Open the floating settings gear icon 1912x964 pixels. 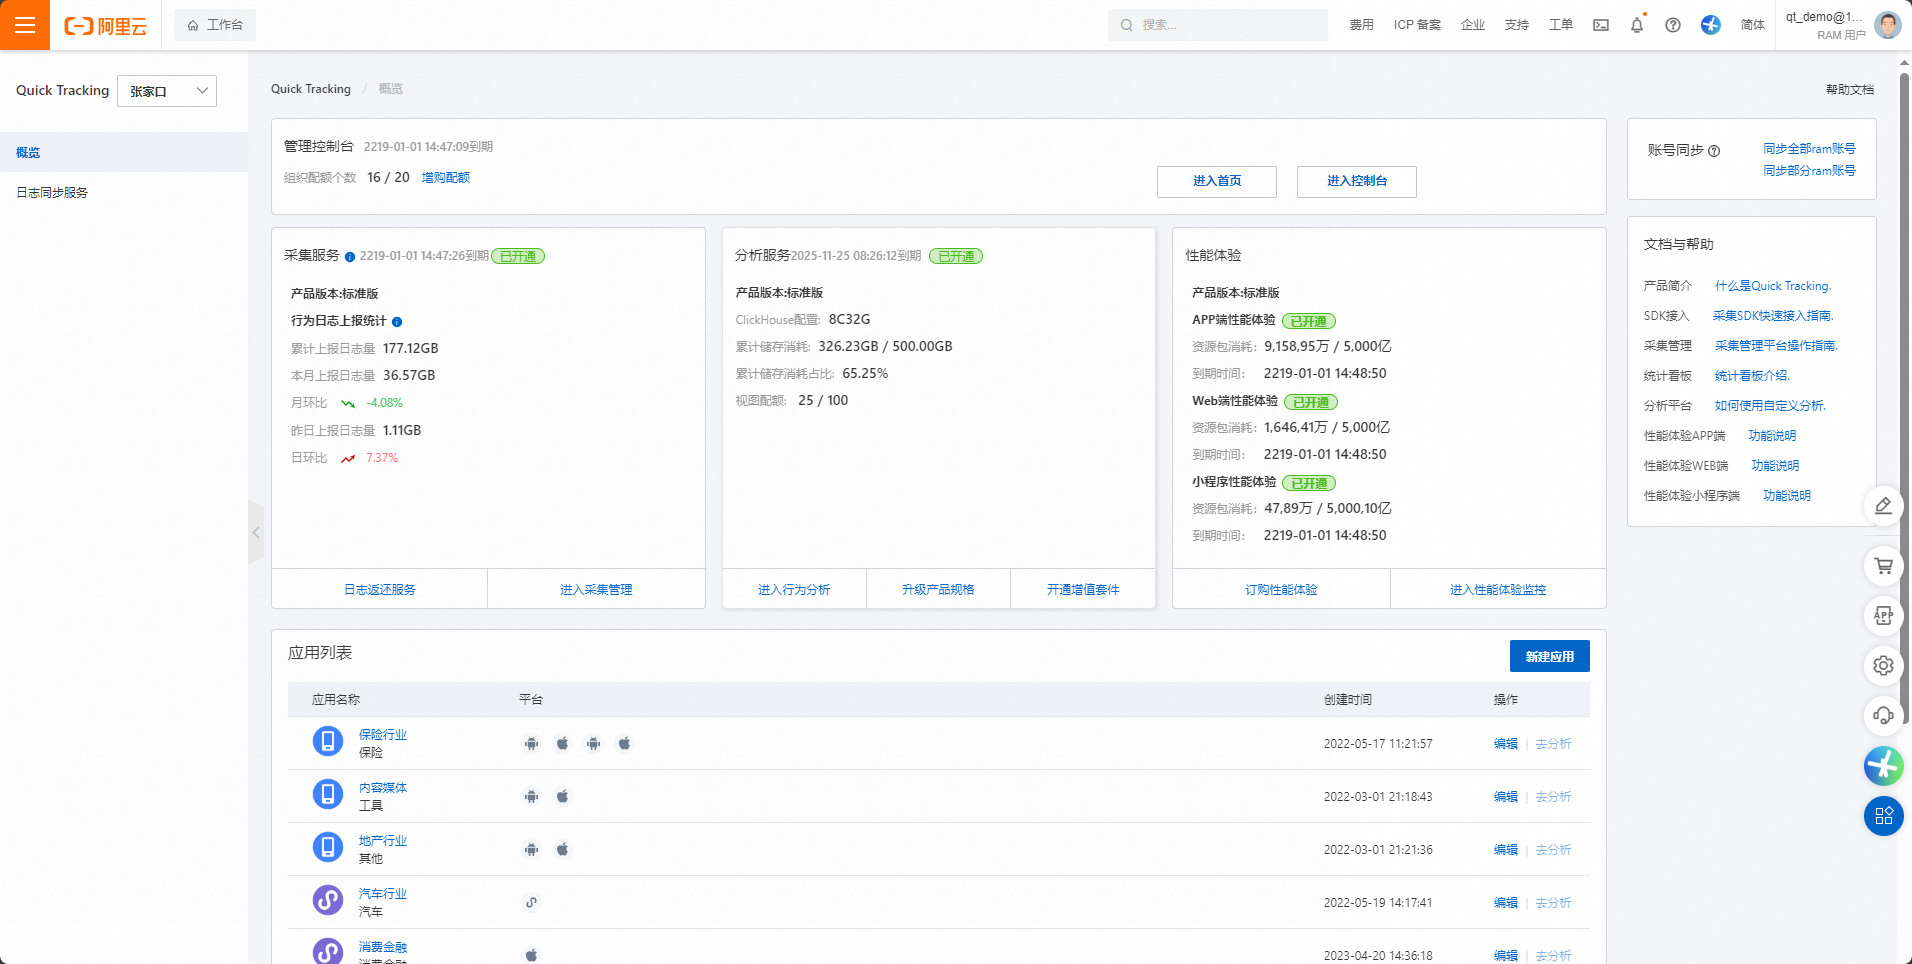point(1883,666)
